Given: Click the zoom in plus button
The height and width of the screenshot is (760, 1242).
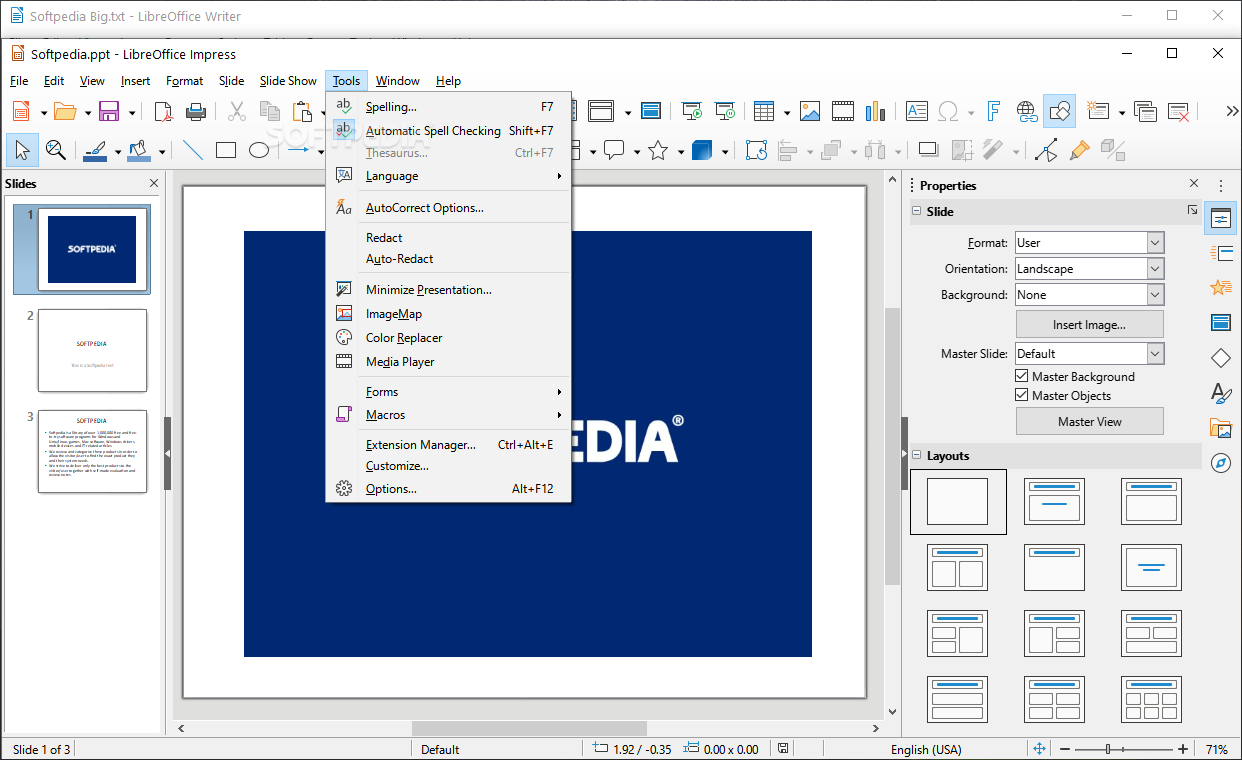Looking at the screenshot, I should [x=1183, y=749].
